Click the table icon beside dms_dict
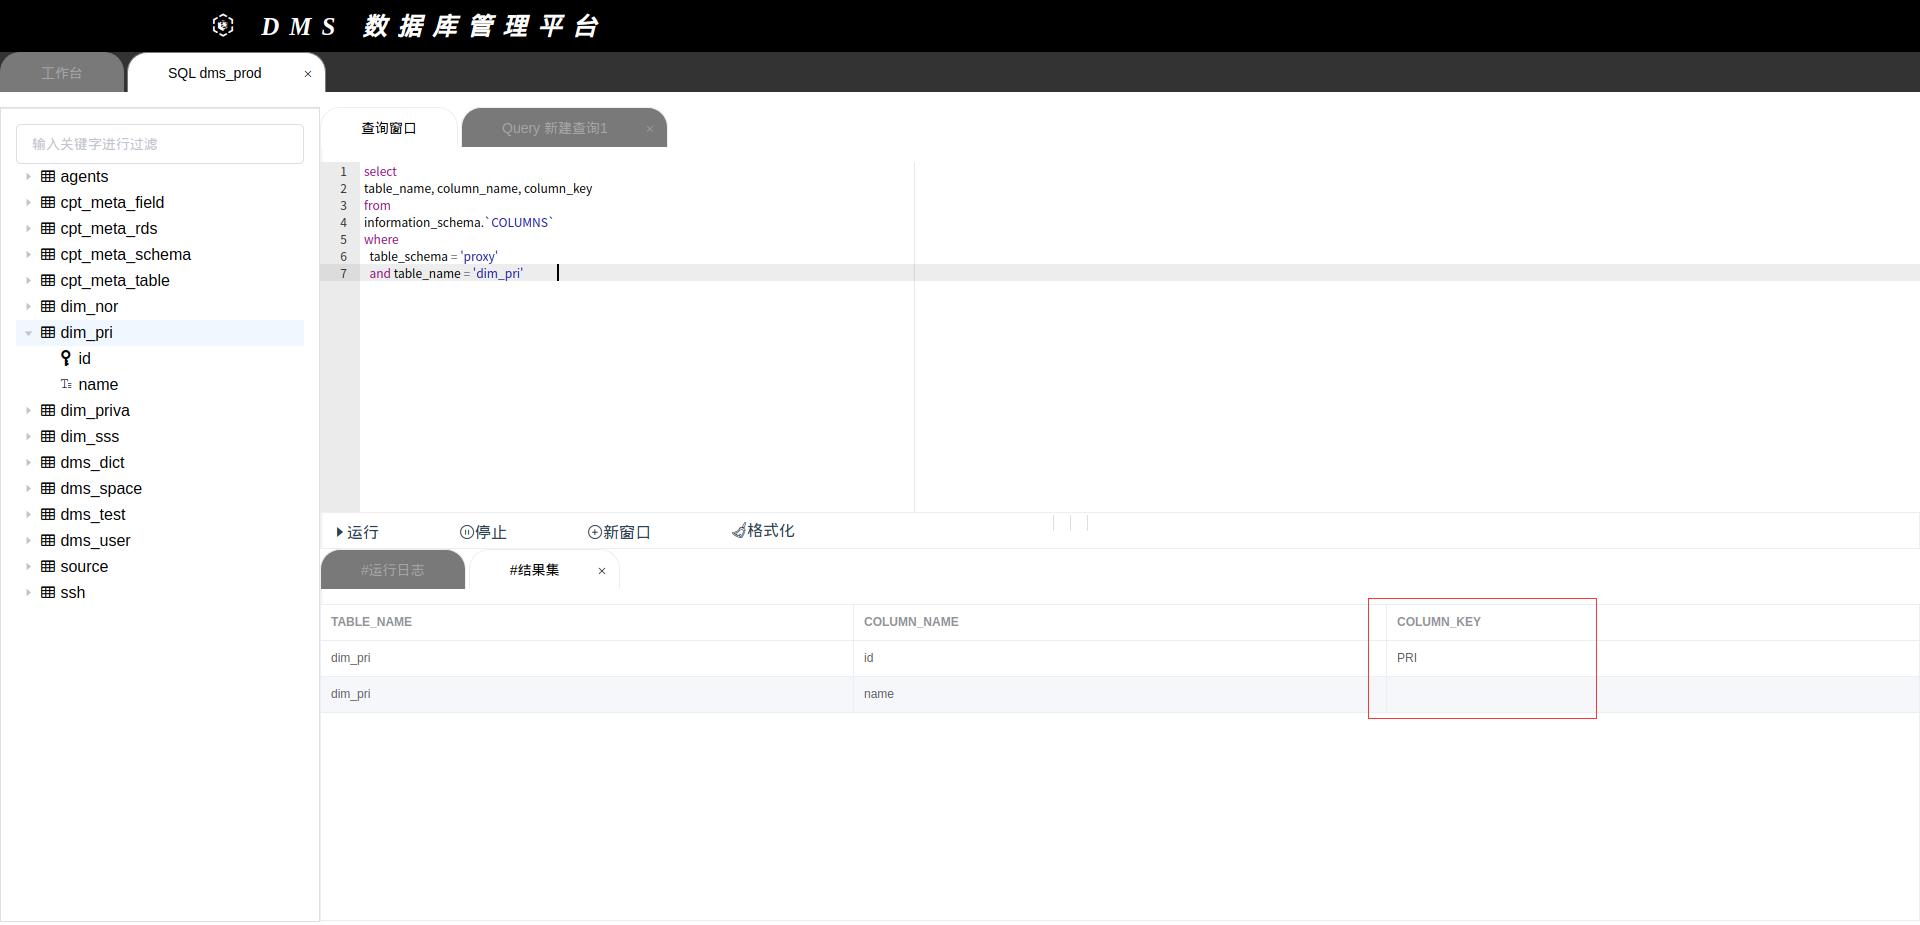Viewport: 1920px width, 925px height. 48,462
